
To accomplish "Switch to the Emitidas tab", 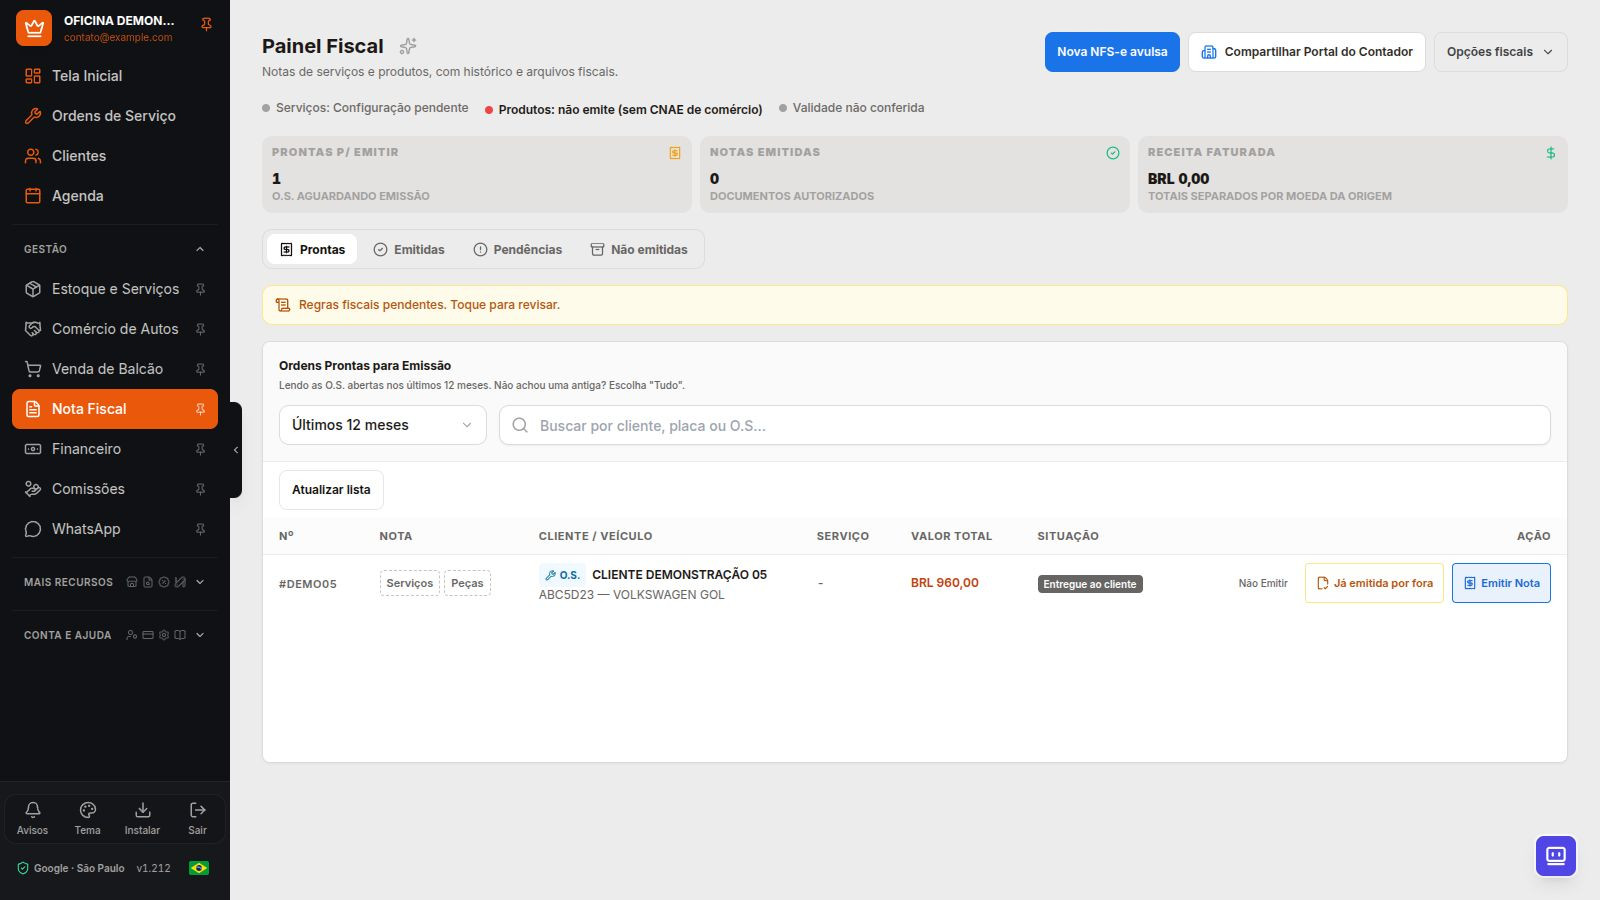I will coord(409,249).
